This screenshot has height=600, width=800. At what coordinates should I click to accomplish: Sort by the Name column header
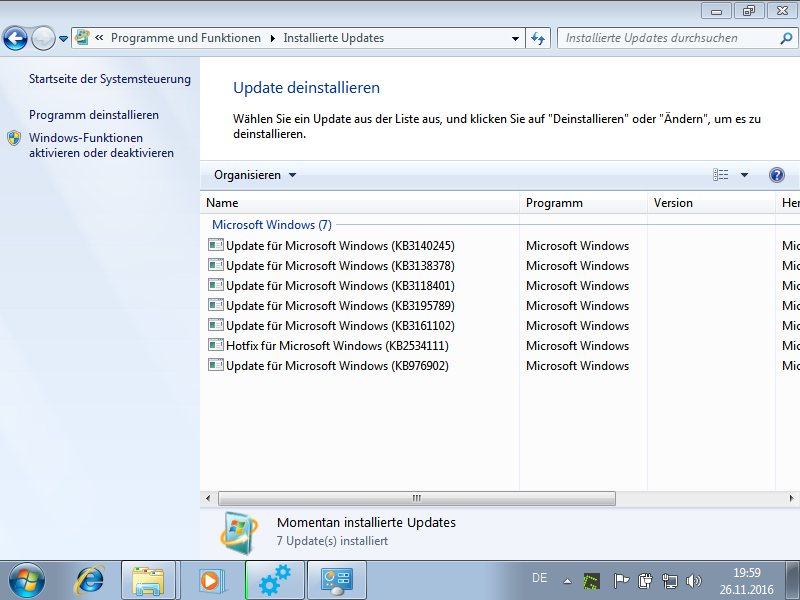tap(360, 203)
